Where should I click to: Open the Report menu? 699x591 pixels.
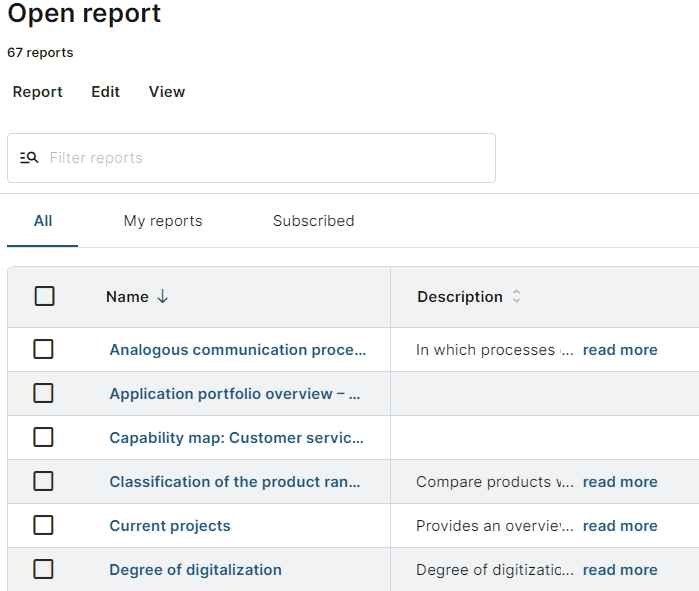37,92
